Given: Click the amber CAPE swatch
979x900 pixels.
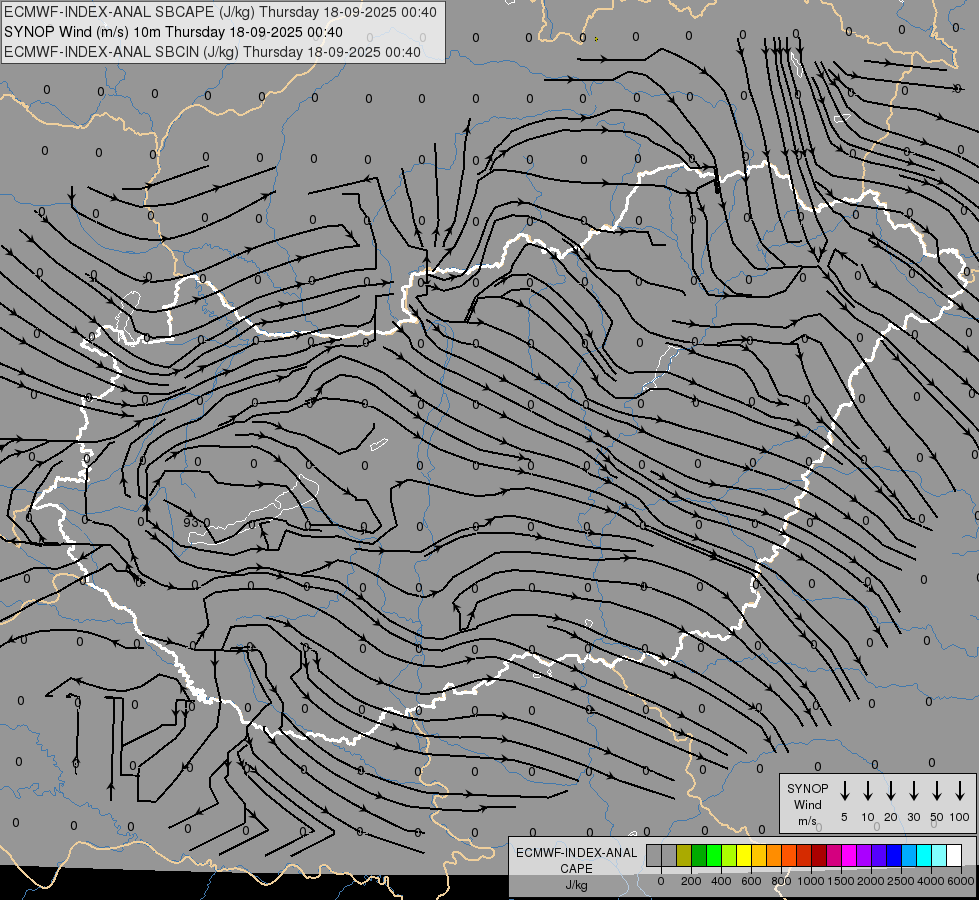Looking at the screenshot, I should point(759,855).
